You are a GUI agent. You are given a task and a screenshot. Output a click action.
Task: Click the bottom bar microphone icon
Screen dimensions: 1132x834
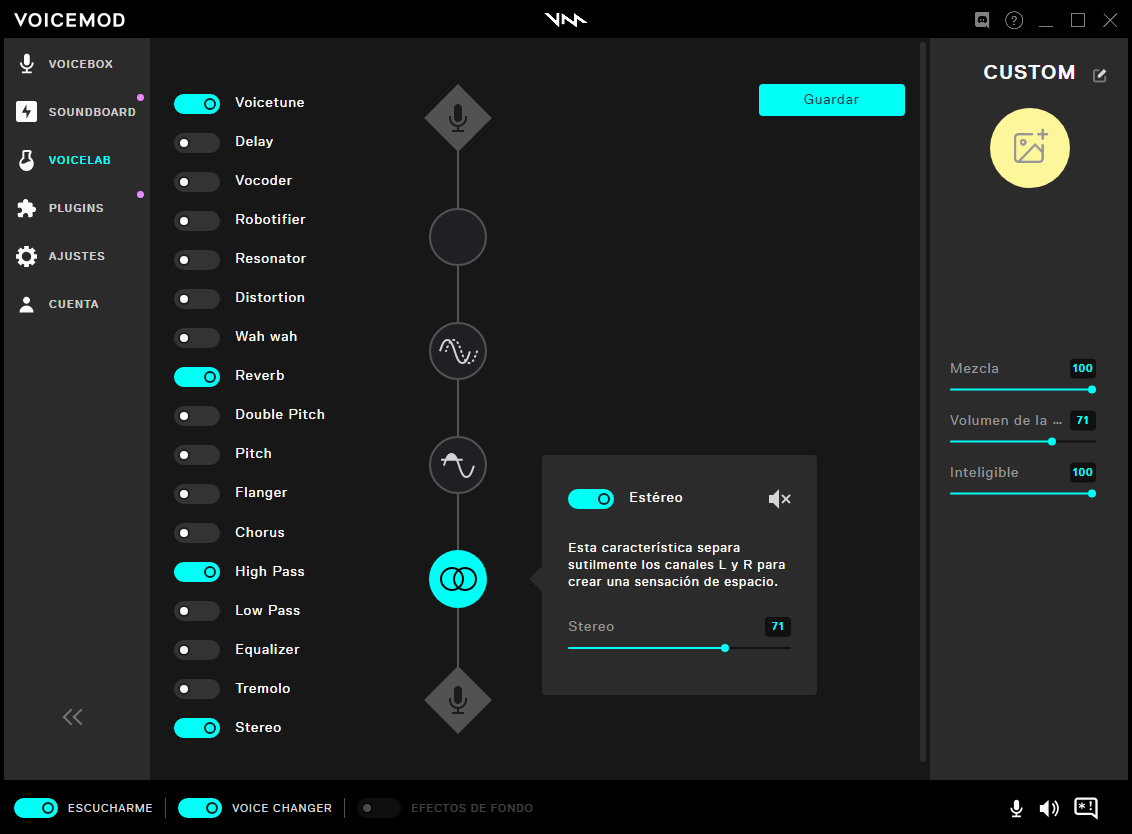(x=1016, y=808)
